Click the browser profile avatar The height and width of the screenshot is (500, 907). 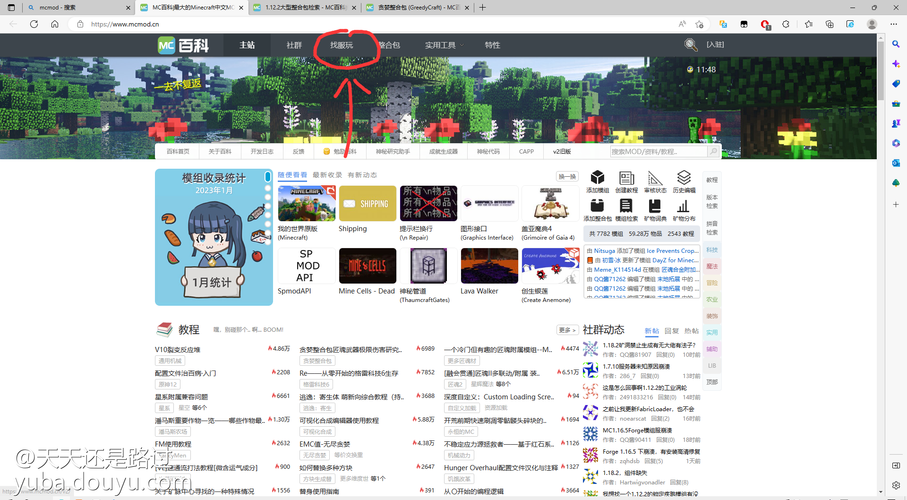point(872,24)
